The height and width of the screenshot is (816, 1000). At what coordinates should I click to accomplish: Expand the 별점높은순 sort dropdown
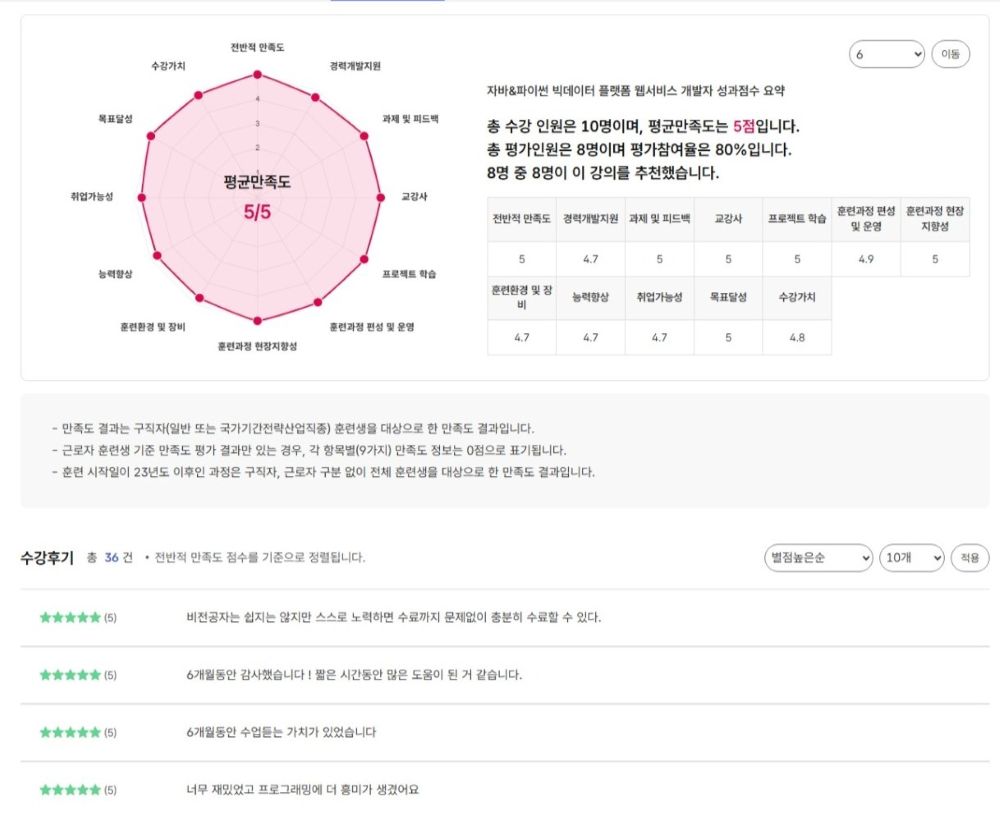pyautogui.click(x=817, y=557)
